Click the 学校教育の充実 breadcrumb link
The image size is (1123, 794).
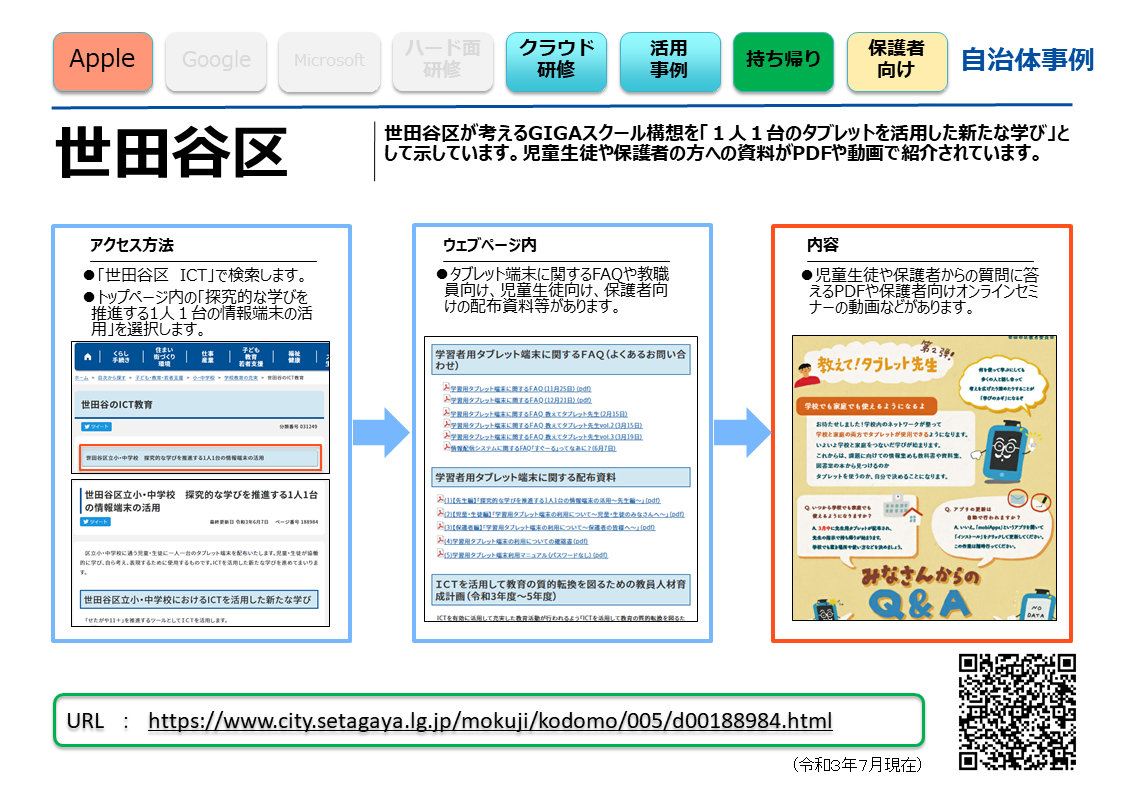pyautogui.click(x=241, y=377)
